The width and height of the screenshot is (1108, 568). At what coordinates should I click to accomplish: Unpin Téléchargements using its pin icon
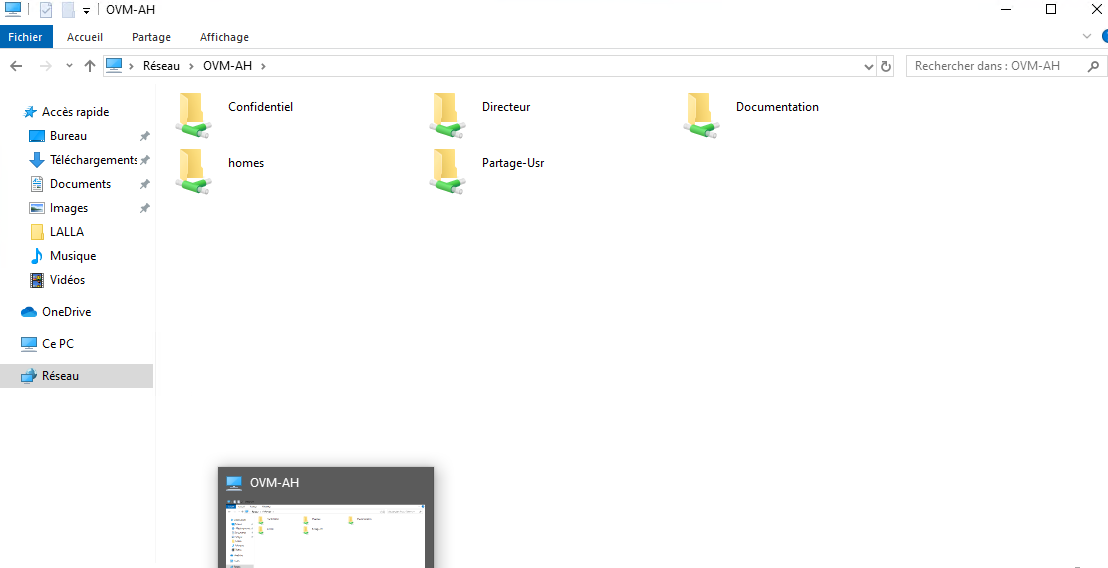pyautogui.click(x=144, y=160)
